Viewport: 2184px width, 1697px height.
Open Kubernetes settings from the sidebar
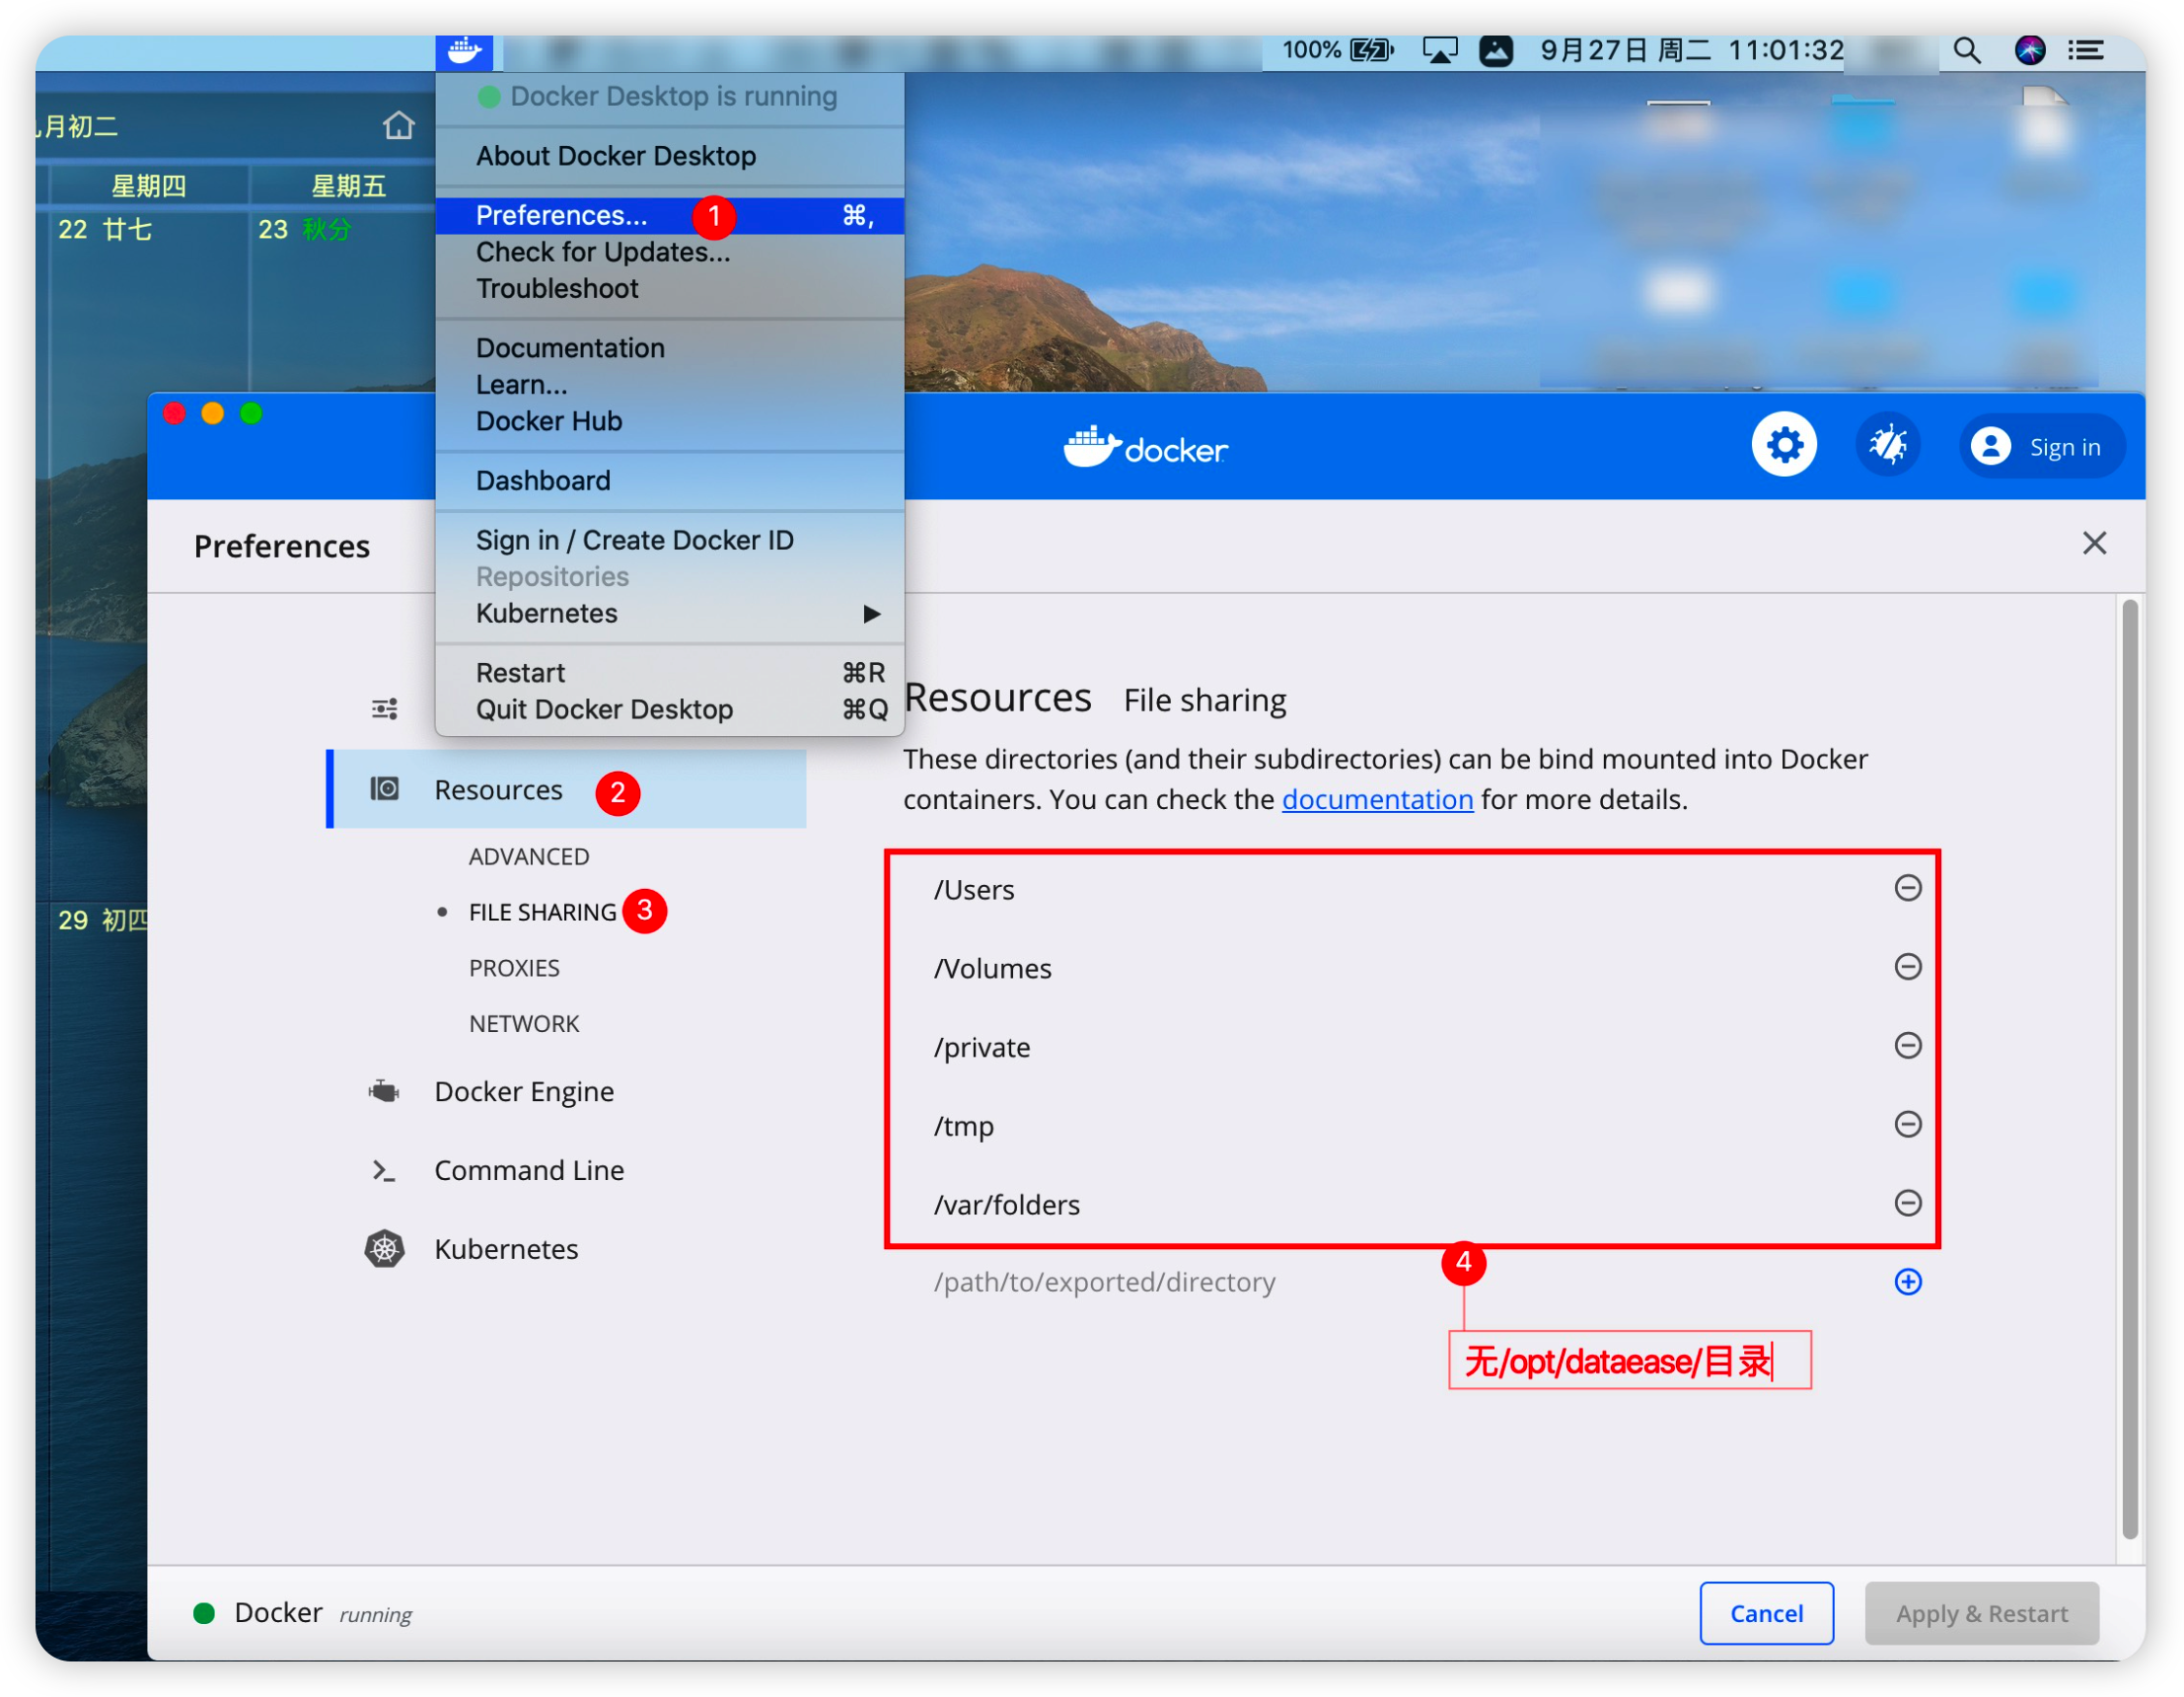pyautogui.click(x=506, y=1248)
